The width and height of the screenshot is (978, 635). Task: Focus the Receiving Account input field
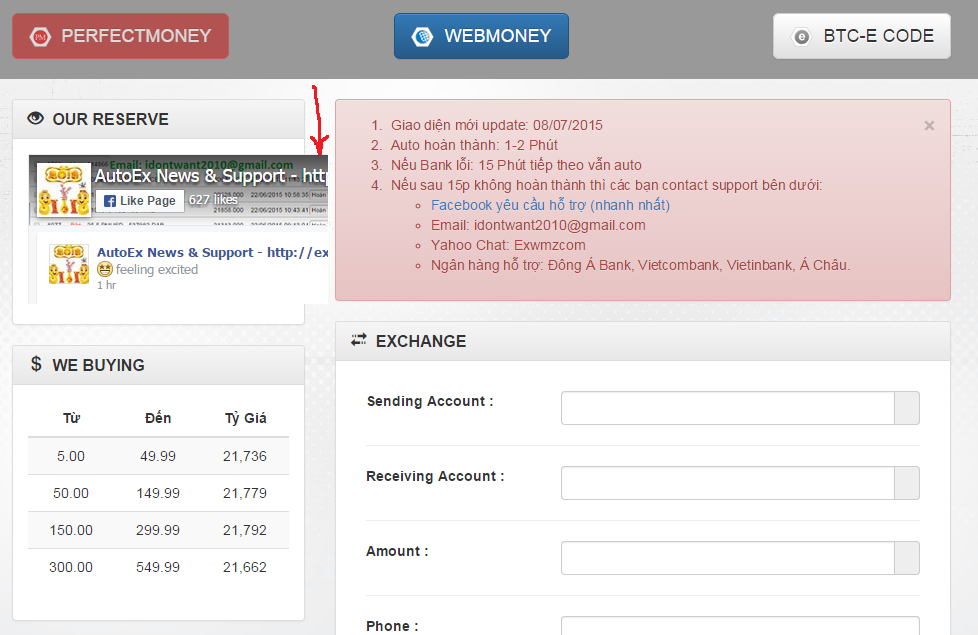tap(728, 483)
